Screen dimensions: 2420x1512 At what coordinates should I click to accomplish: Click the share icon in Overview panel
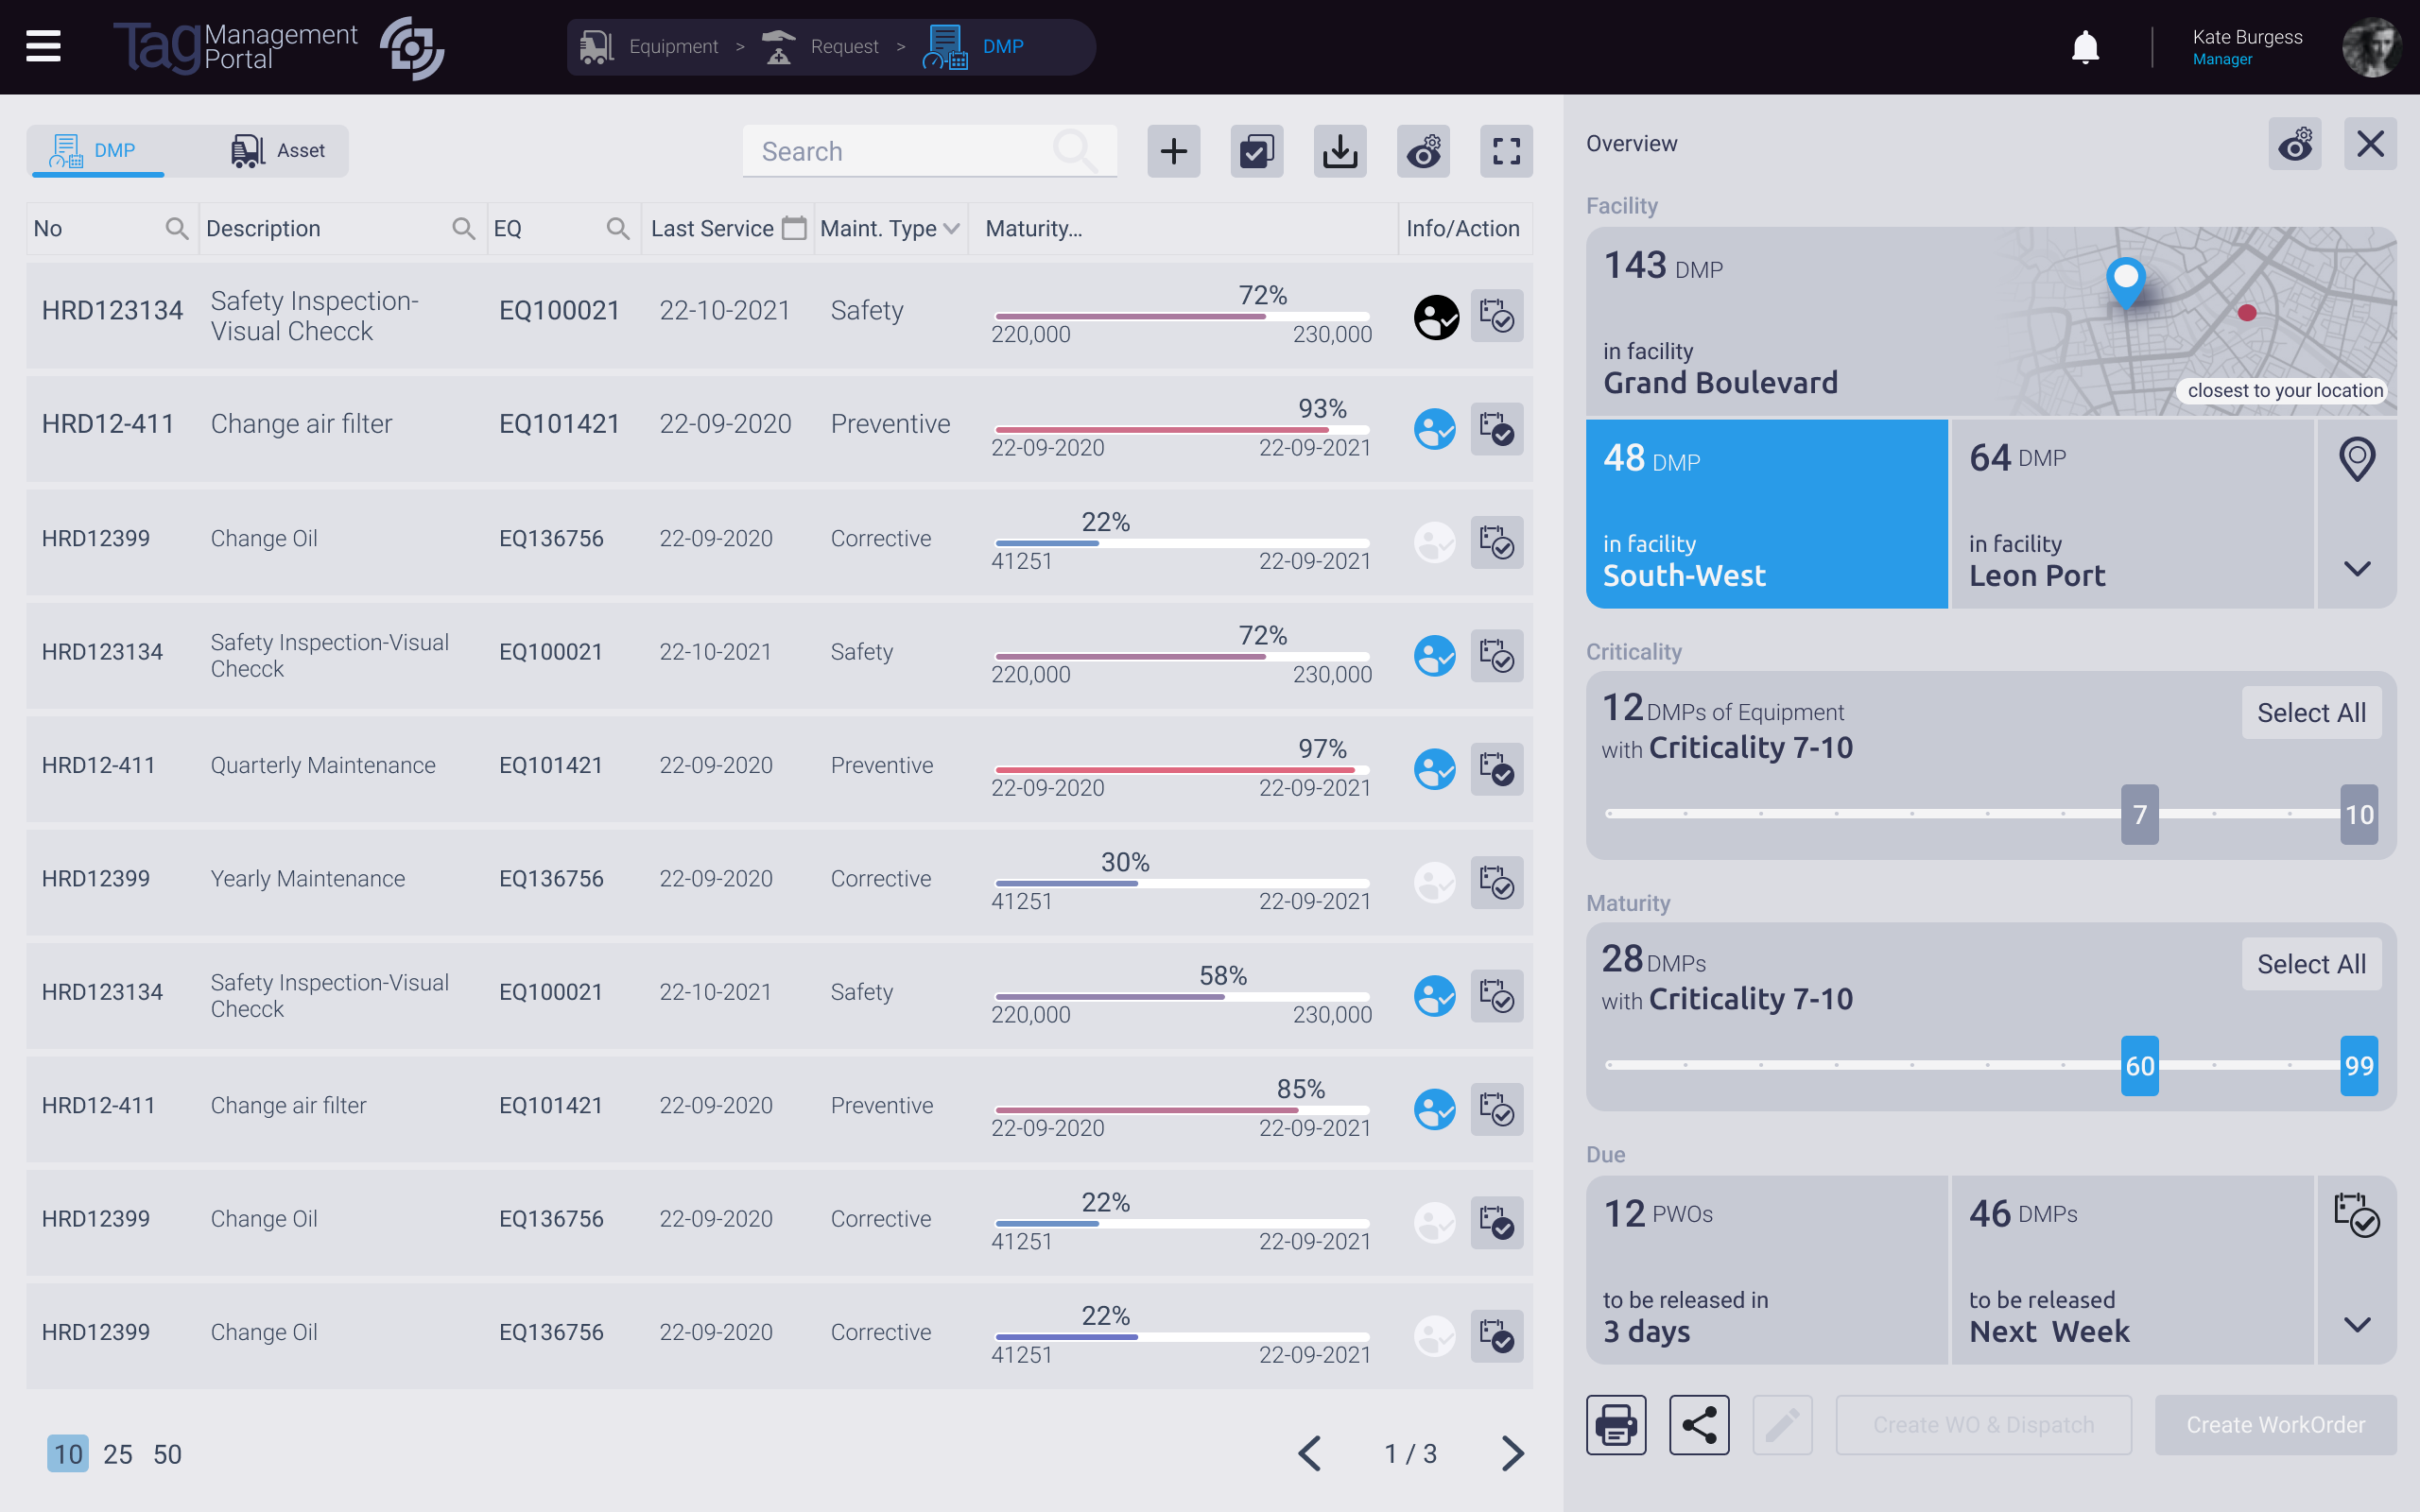tap(1699, 1424)
